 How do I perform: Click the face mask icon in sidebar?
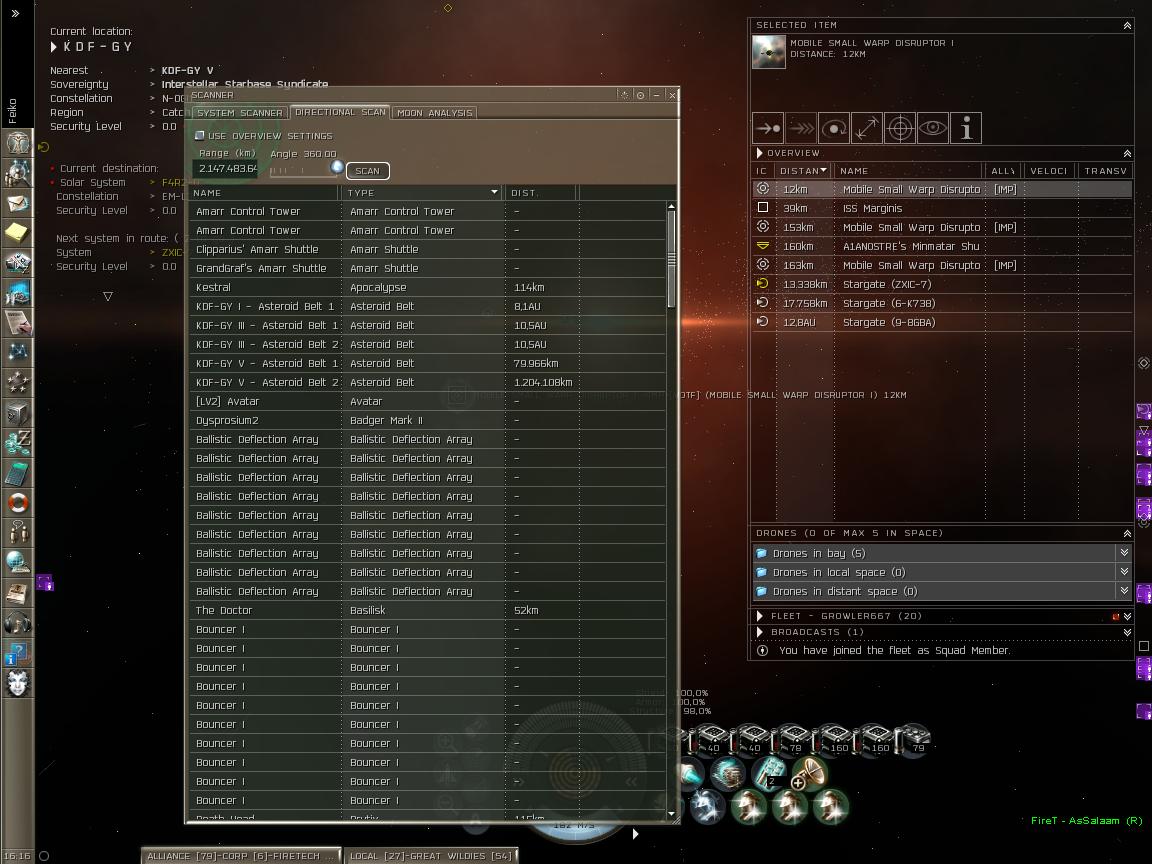pyautogui.click(x=17, y=685)
